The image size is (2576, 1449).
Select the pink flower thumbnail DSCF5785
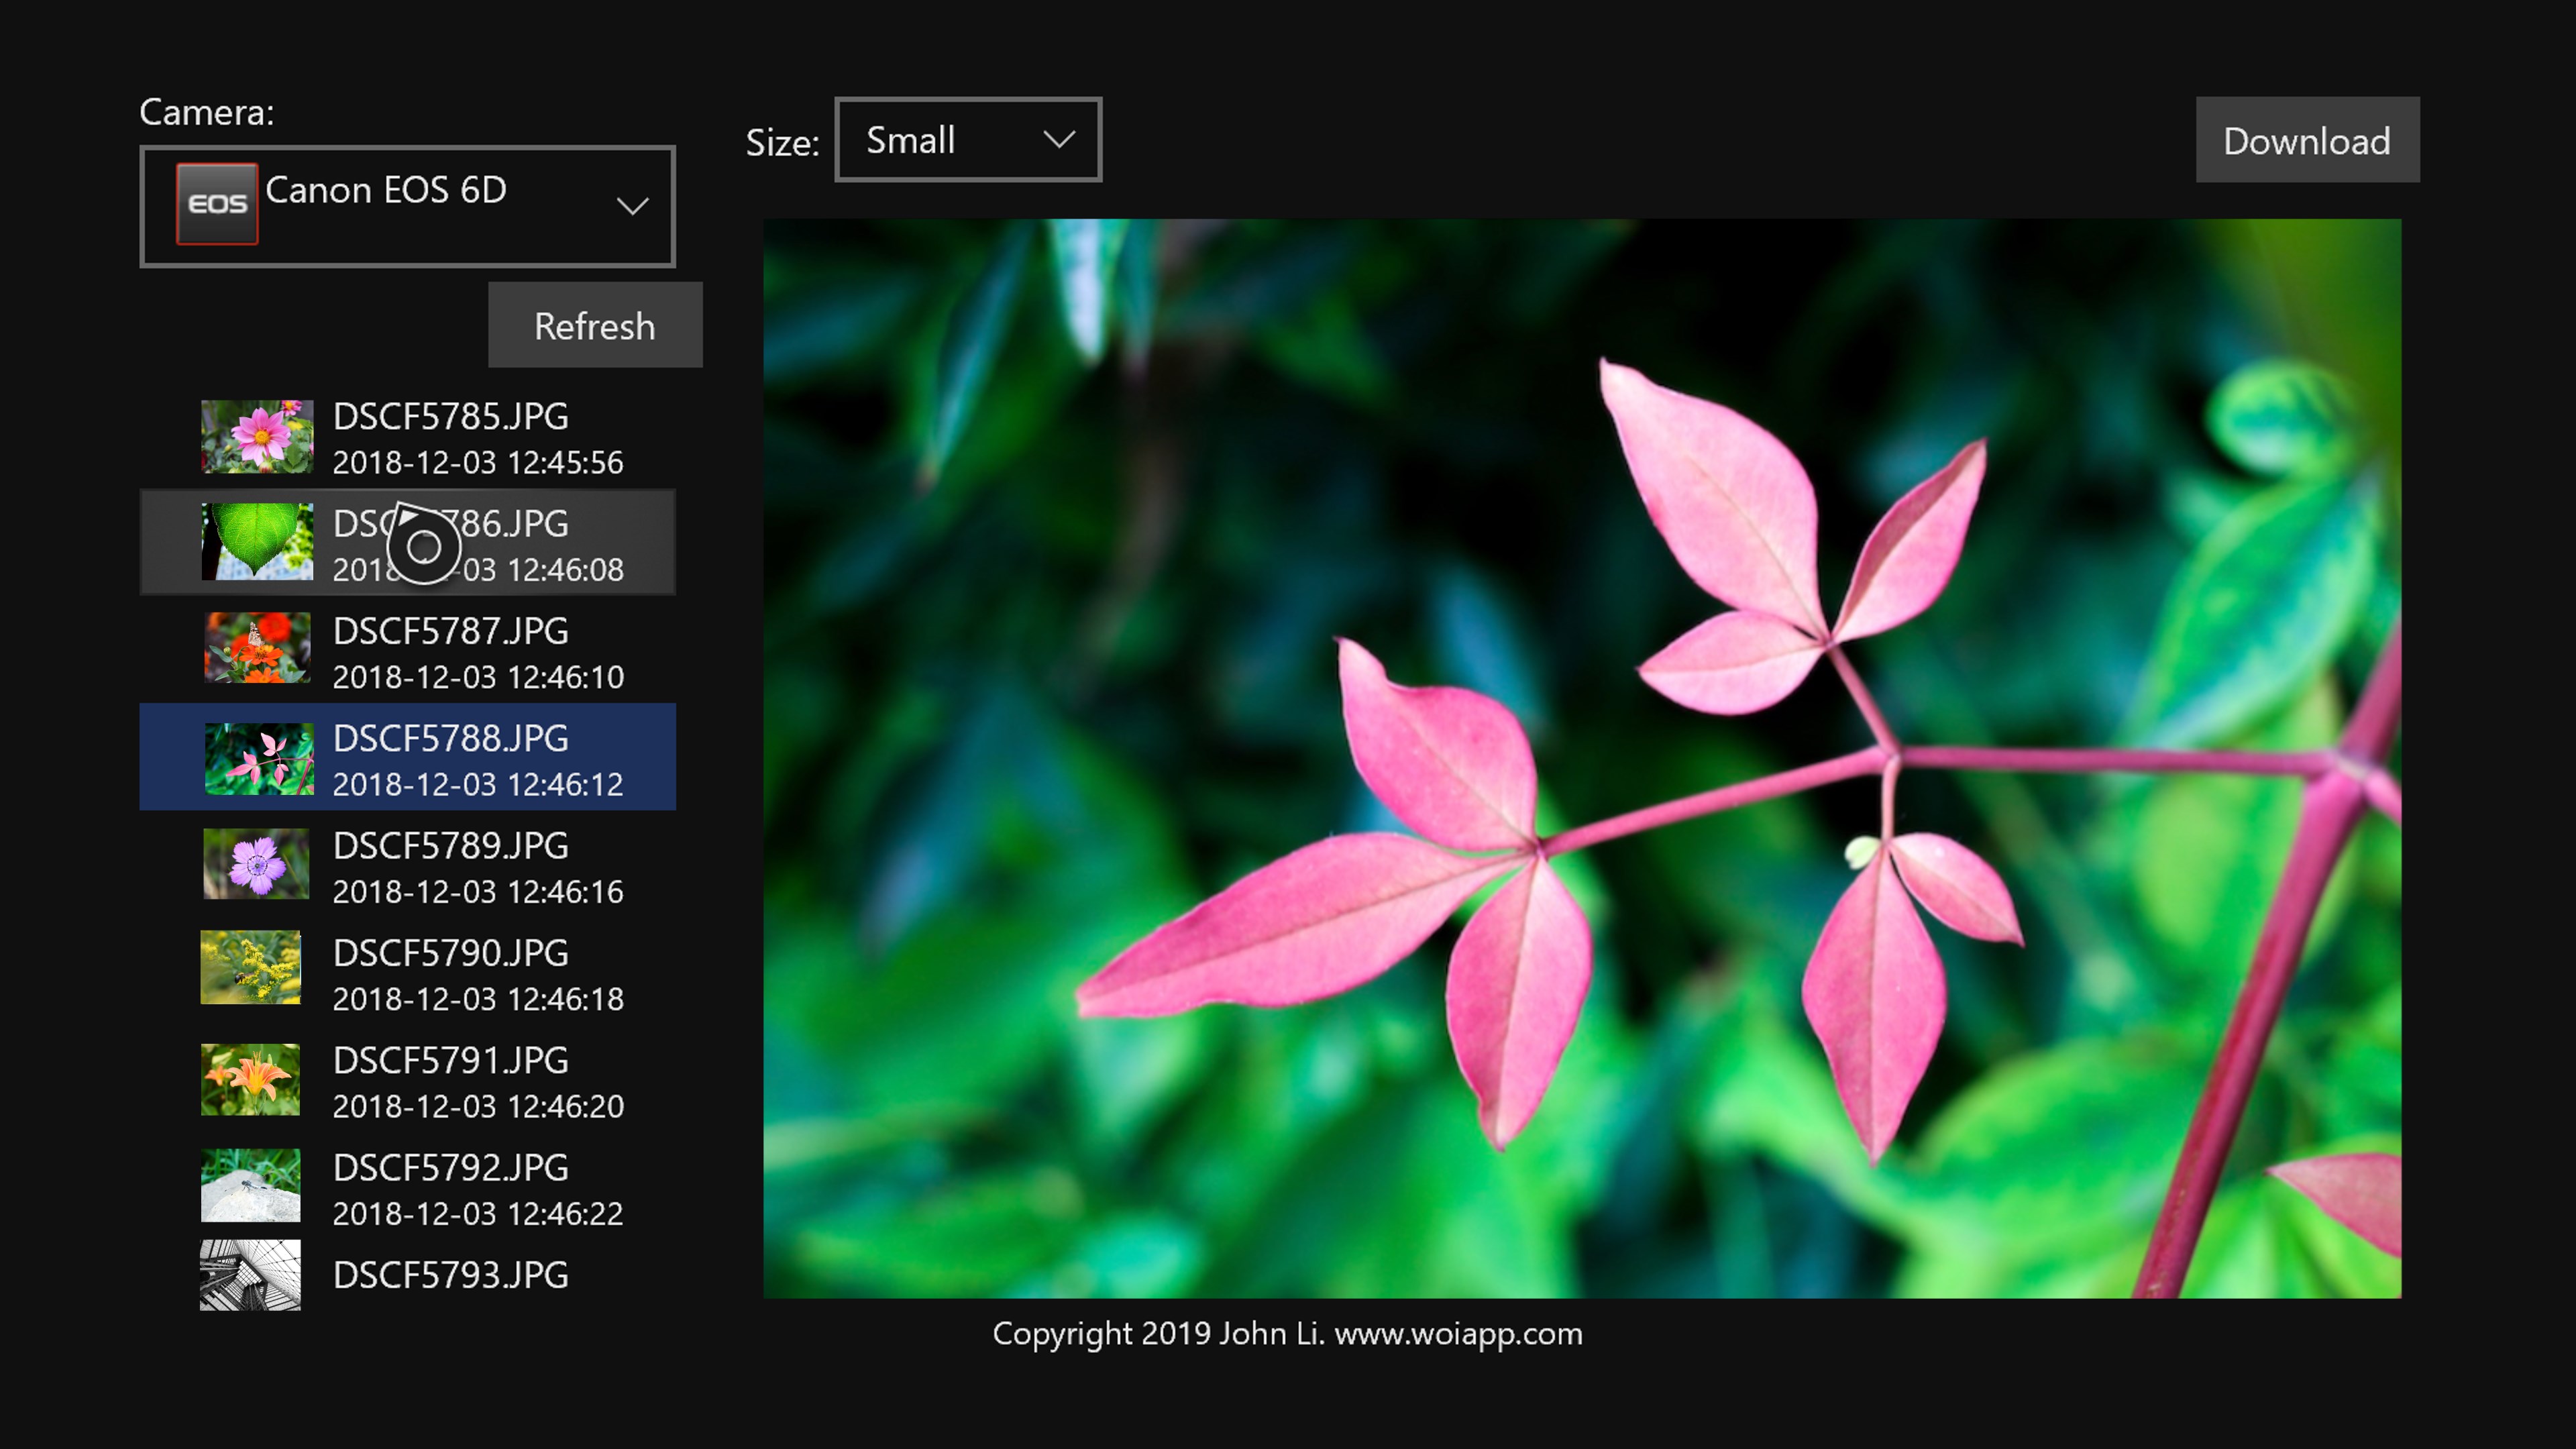(x=257, y=436)
